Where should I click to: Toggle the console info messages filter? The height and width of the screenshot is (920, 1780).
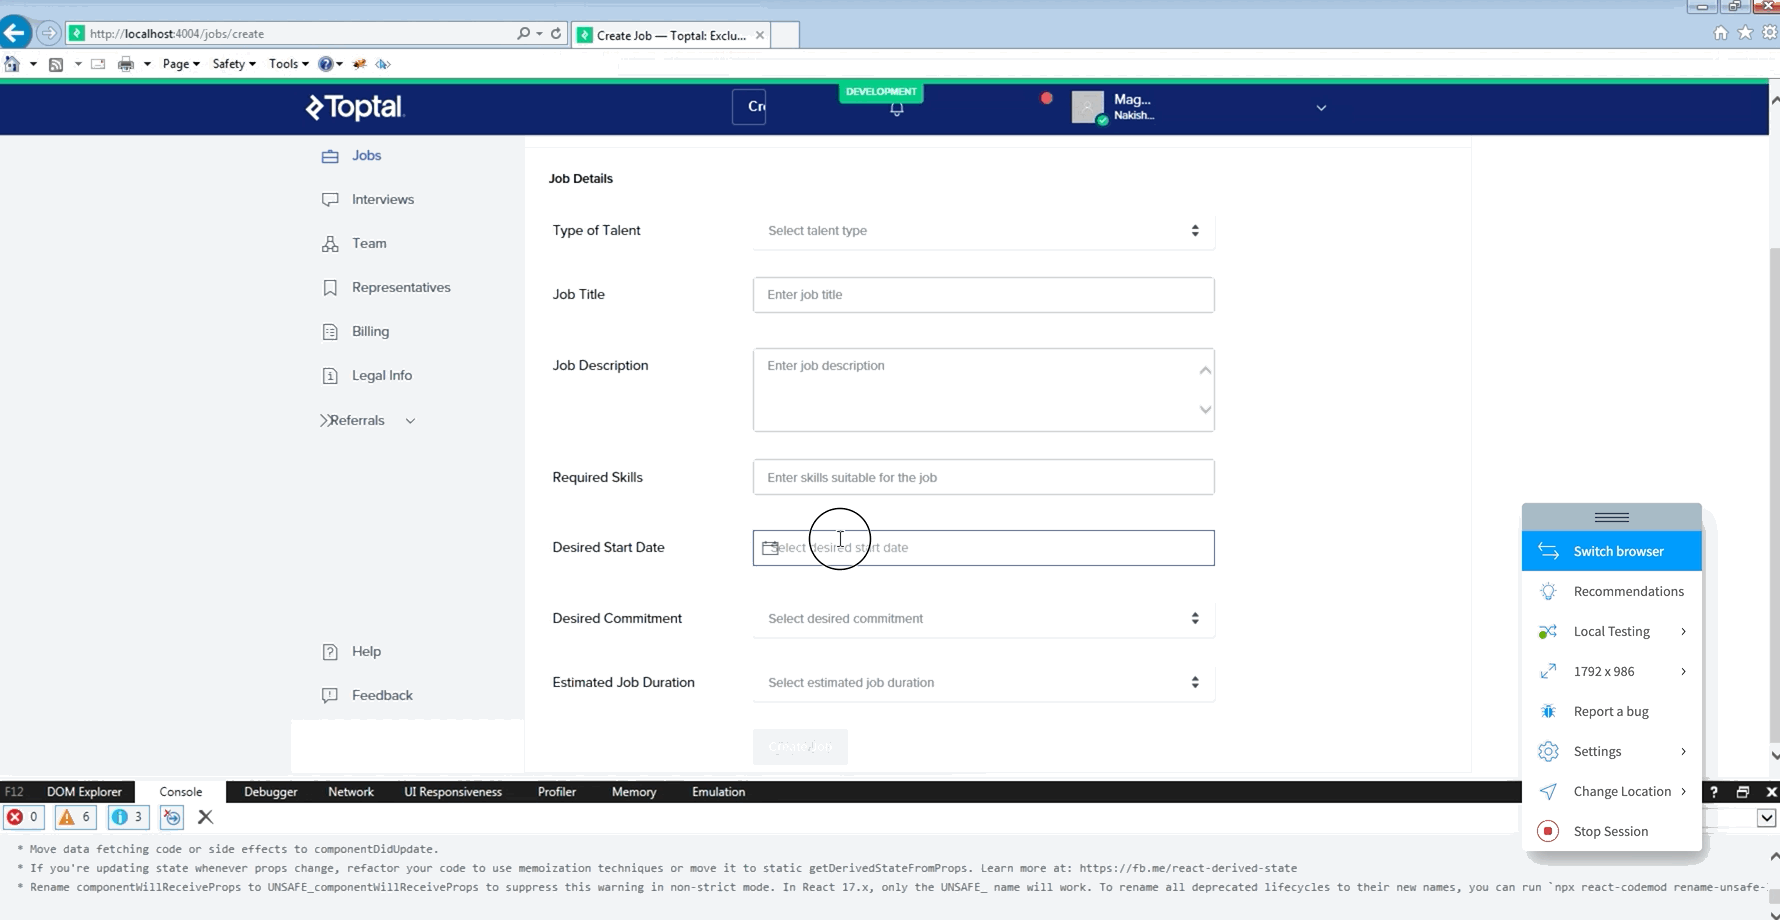[x=128, y=817]
